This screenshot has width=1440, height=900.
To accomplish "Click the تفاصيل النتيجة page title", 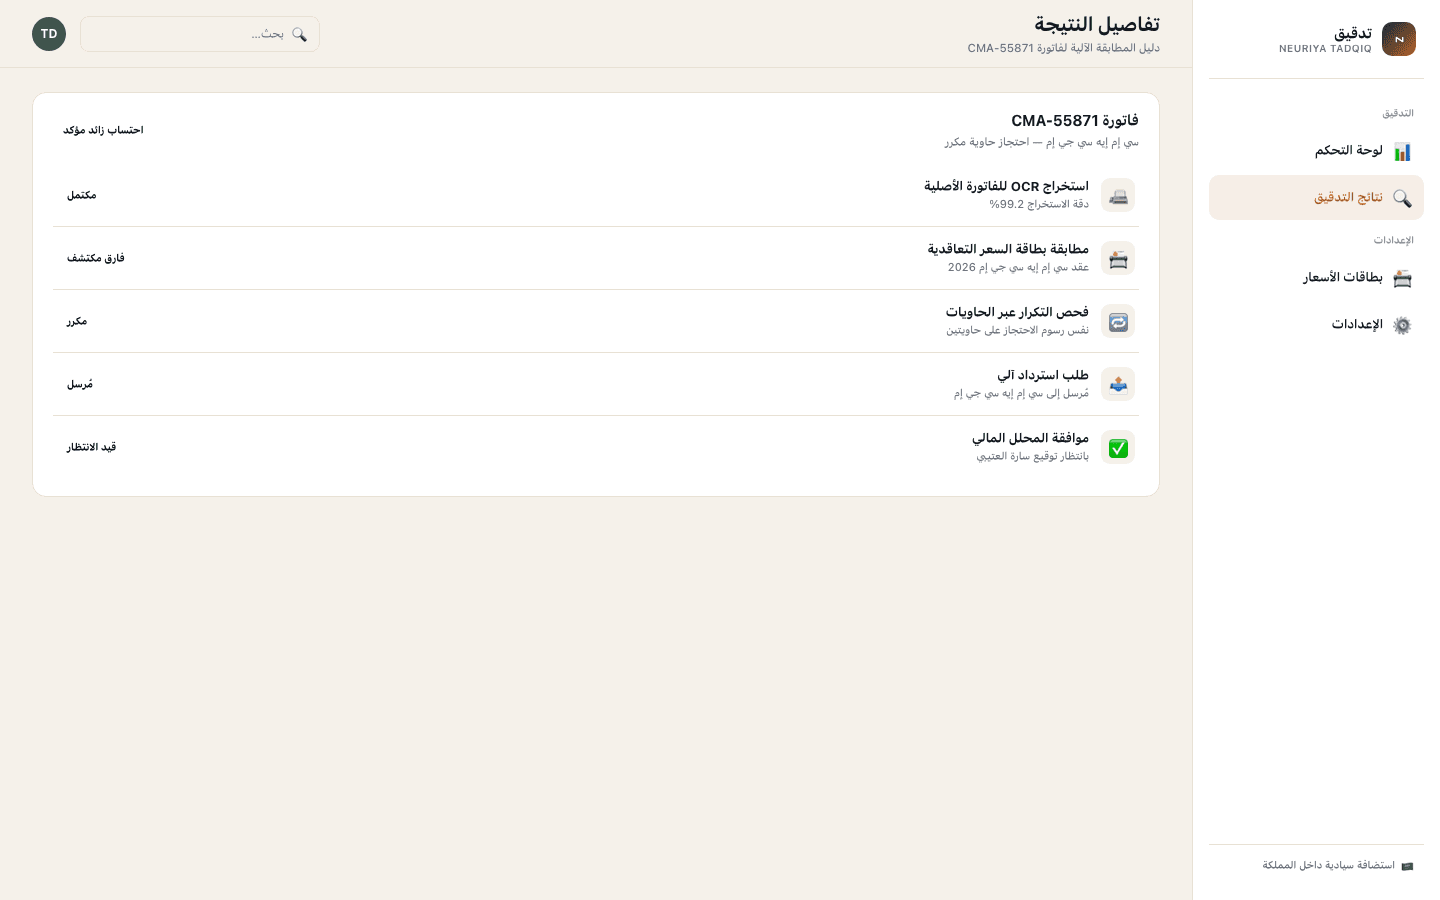I will (x=1097, y=24).
